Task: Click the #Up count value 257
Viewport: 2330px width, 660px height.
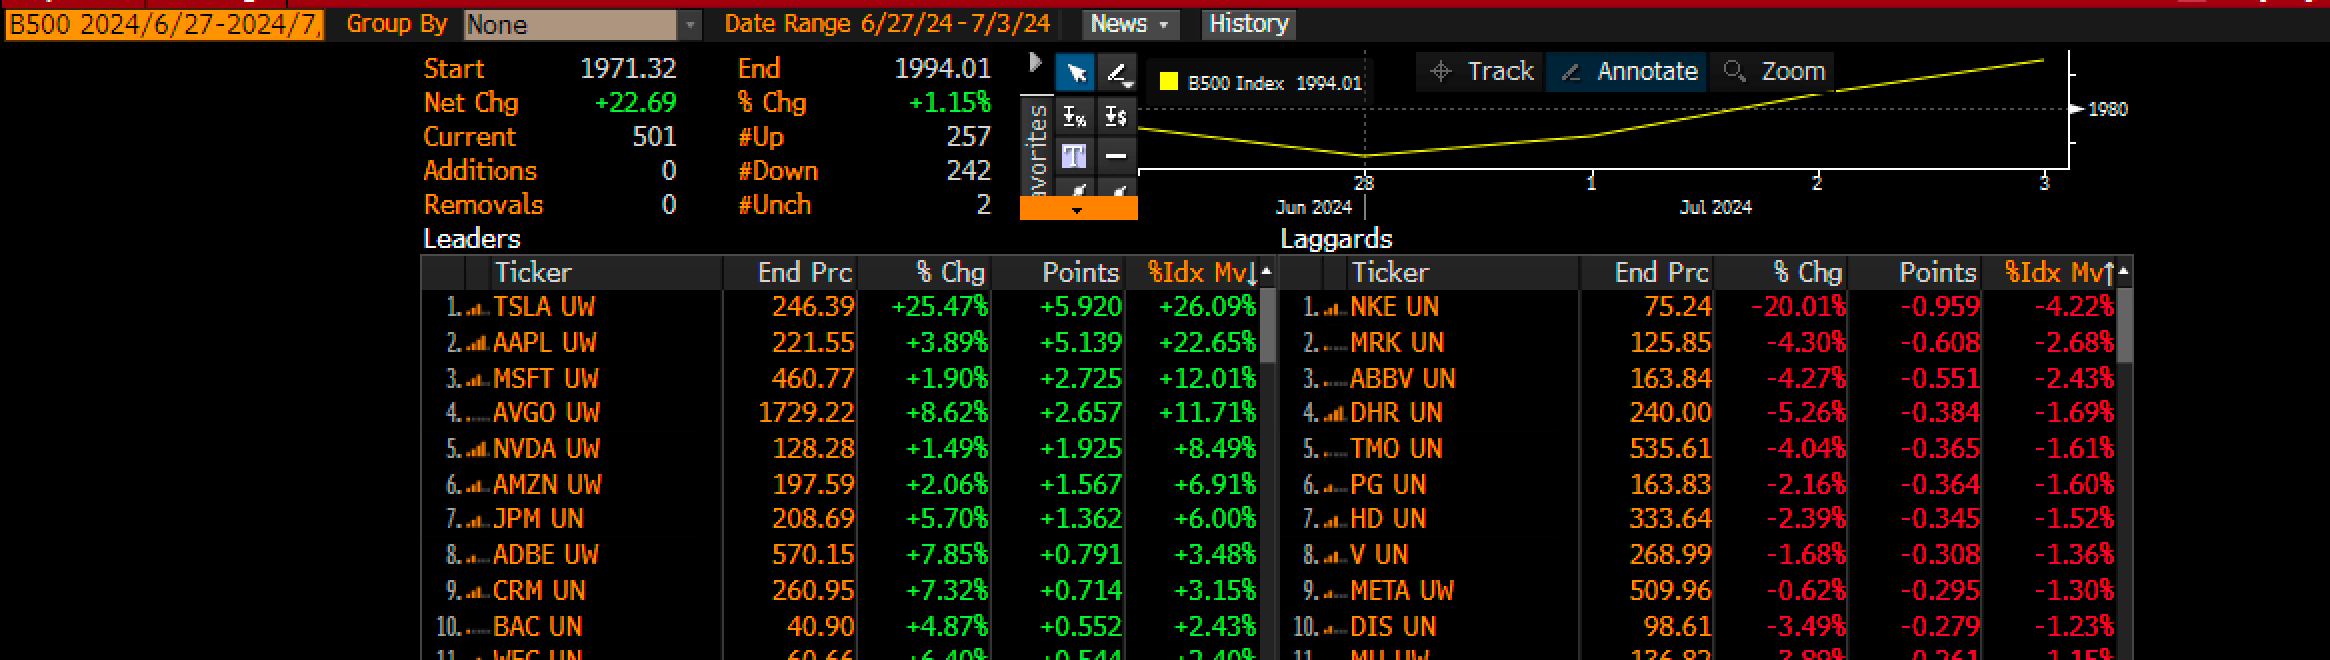Action: (968, 137)
